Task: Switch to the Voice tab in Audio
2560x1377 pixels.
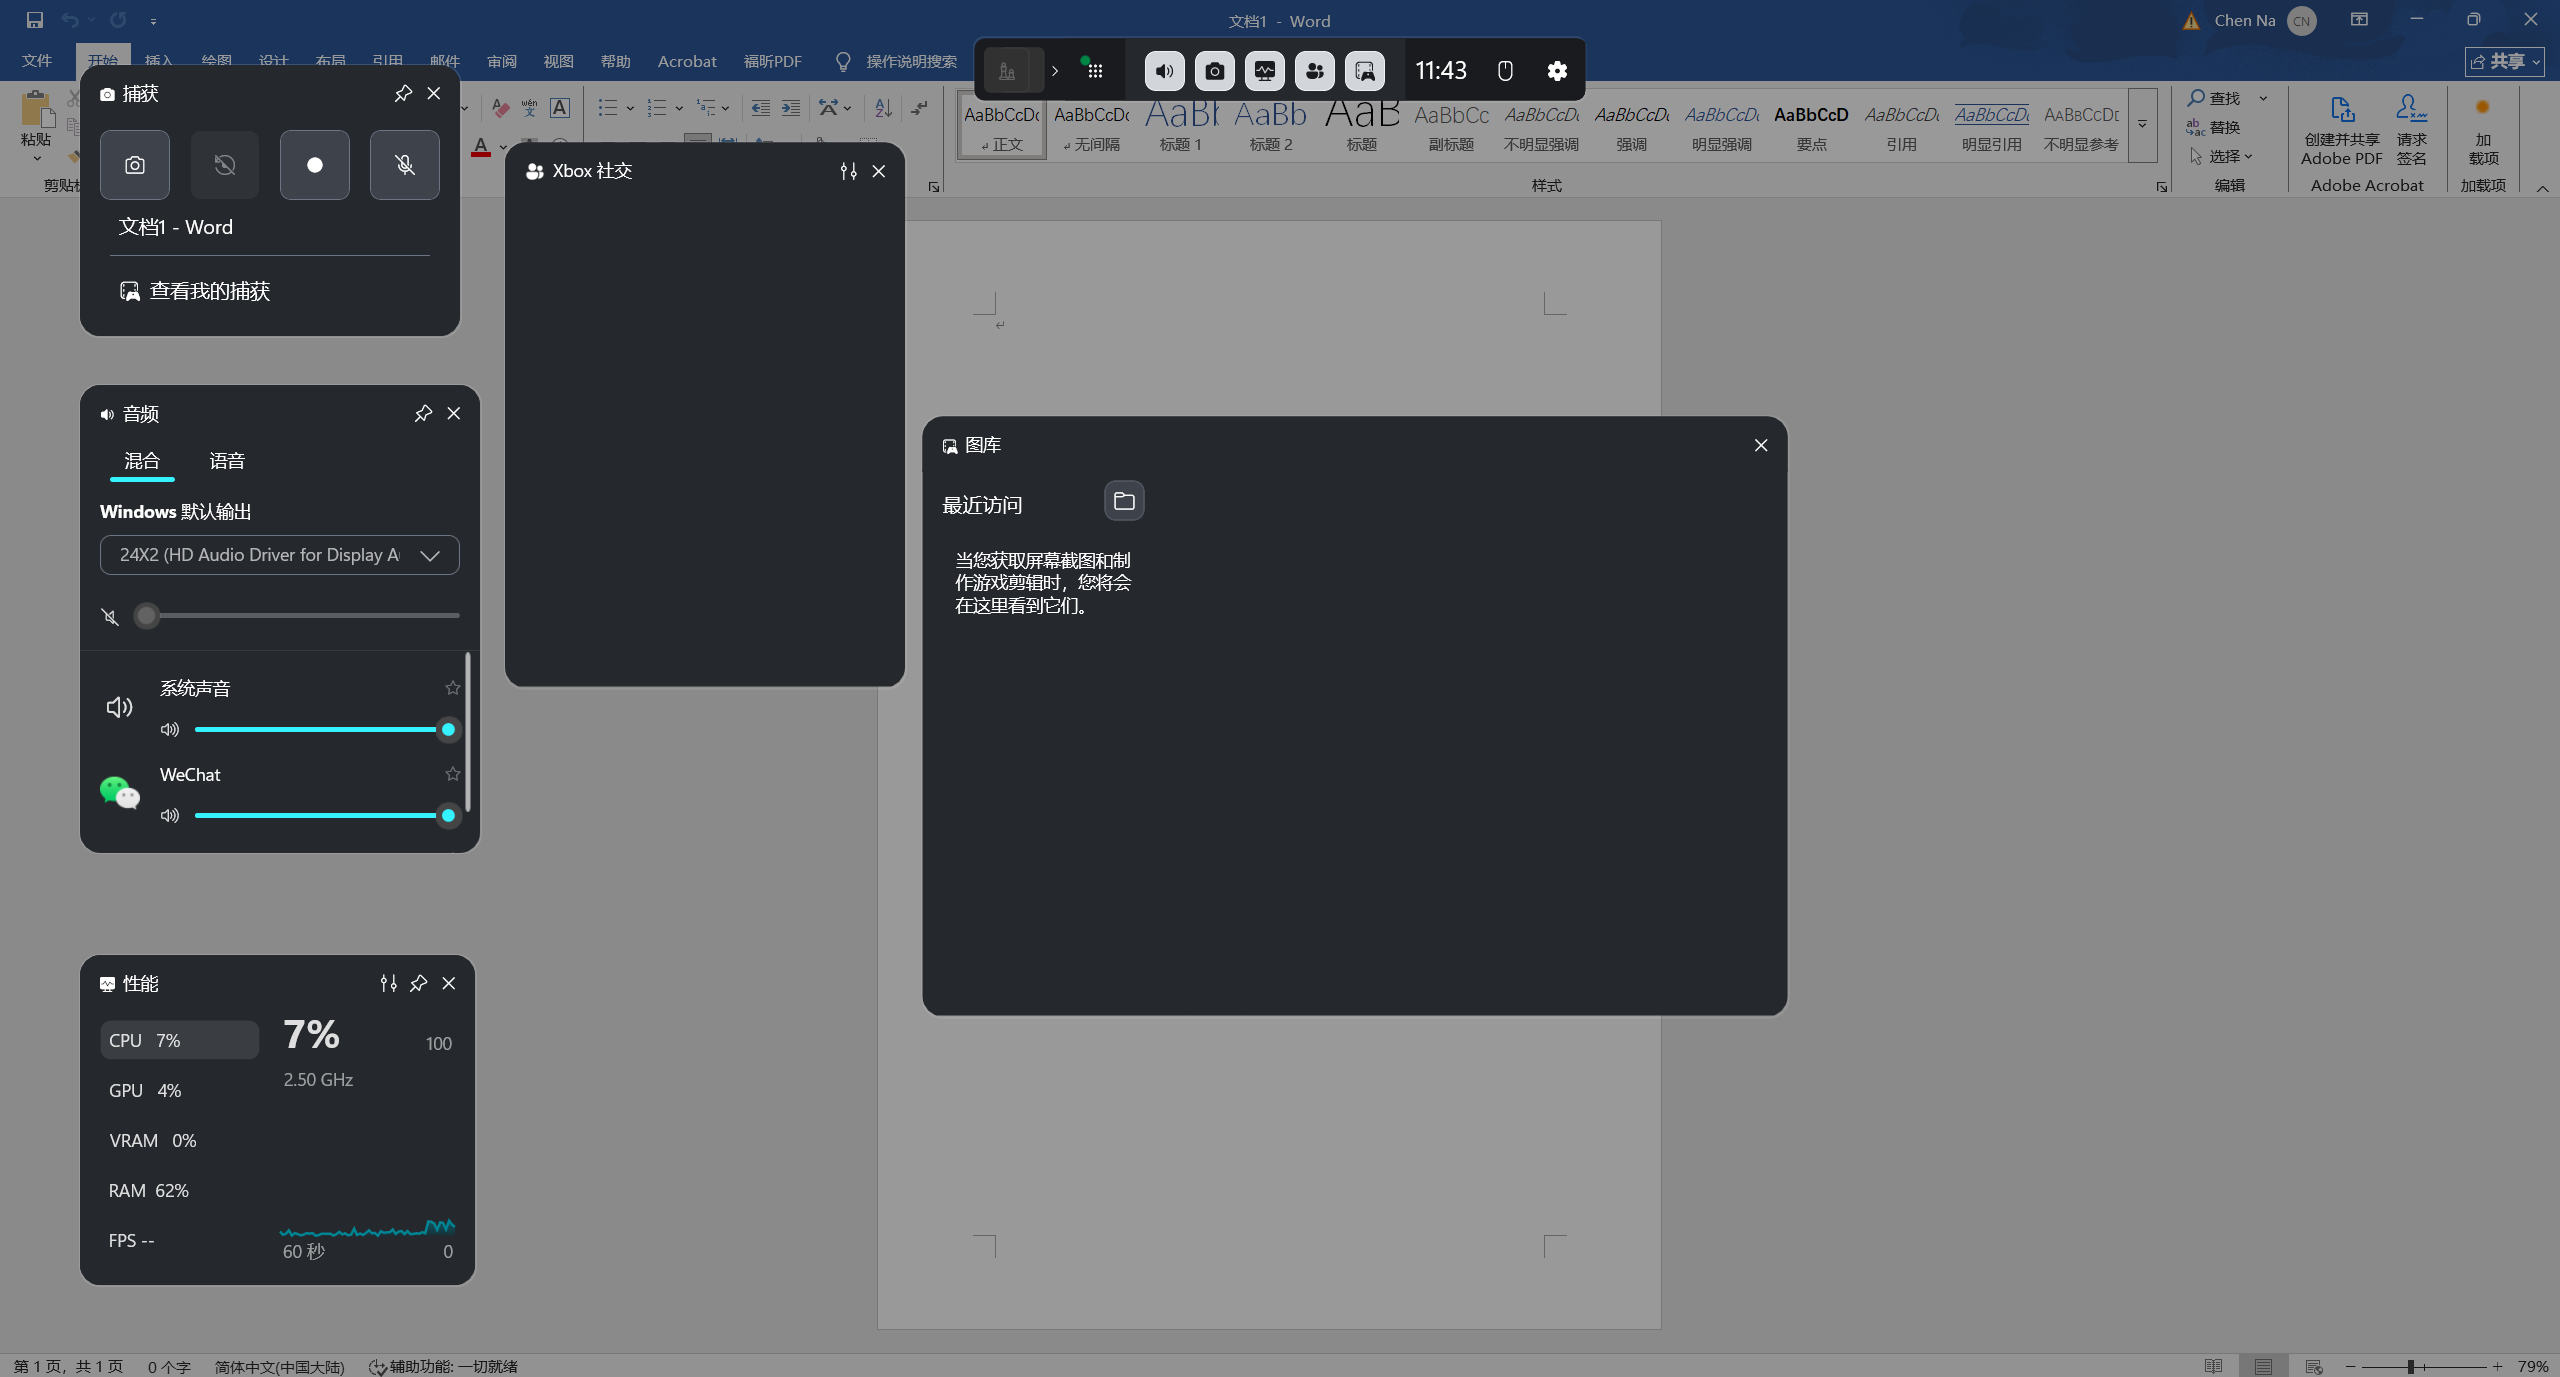Action: 227,461
